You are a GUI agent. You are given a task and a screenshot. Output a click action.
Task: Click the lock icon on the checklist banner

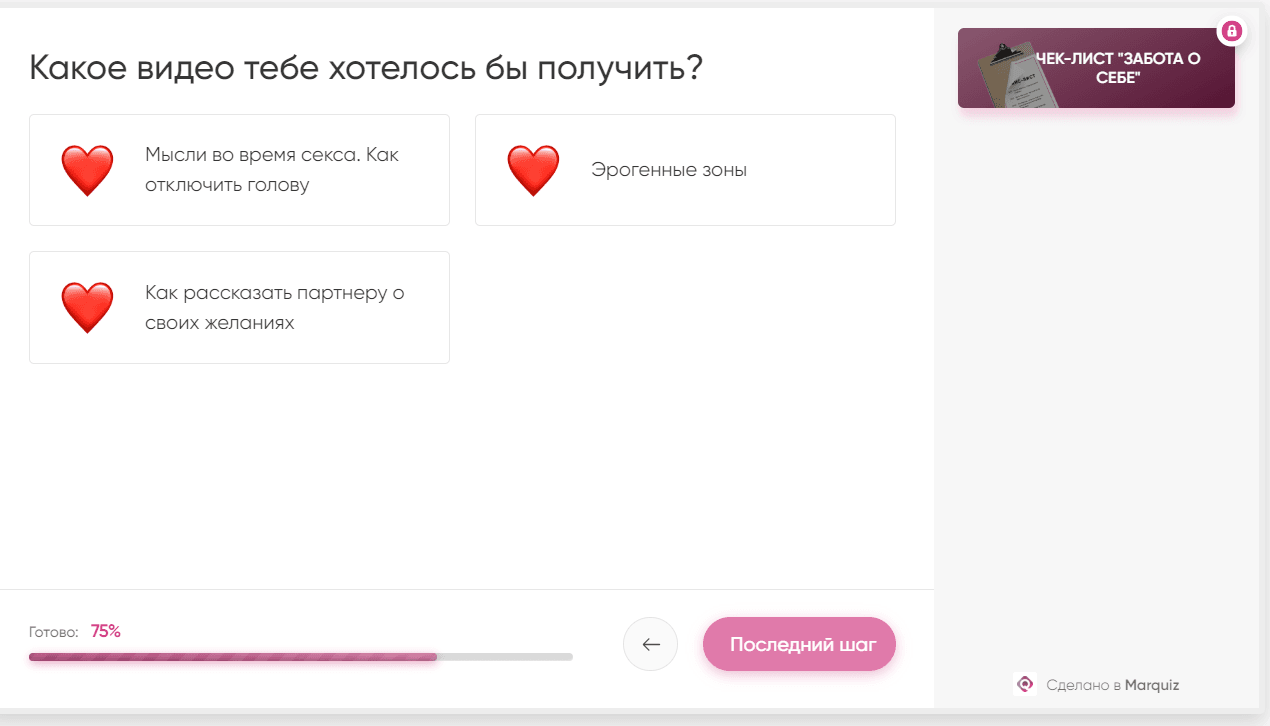[x=1232, y=31]
